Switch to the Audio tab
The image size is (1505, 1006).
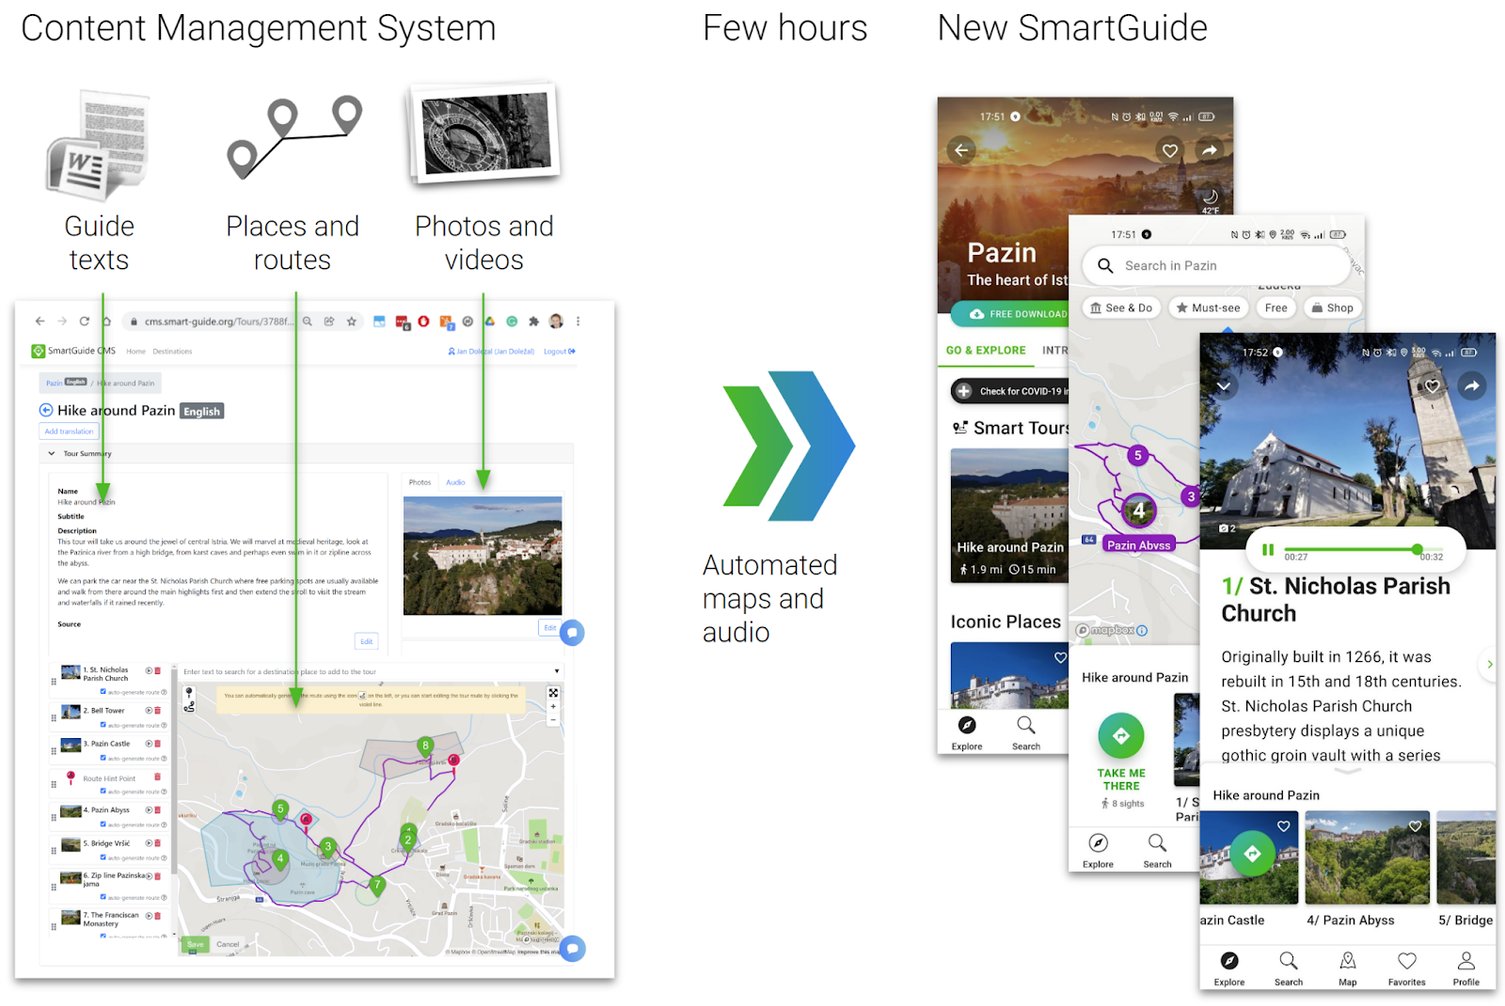(455, 482)
